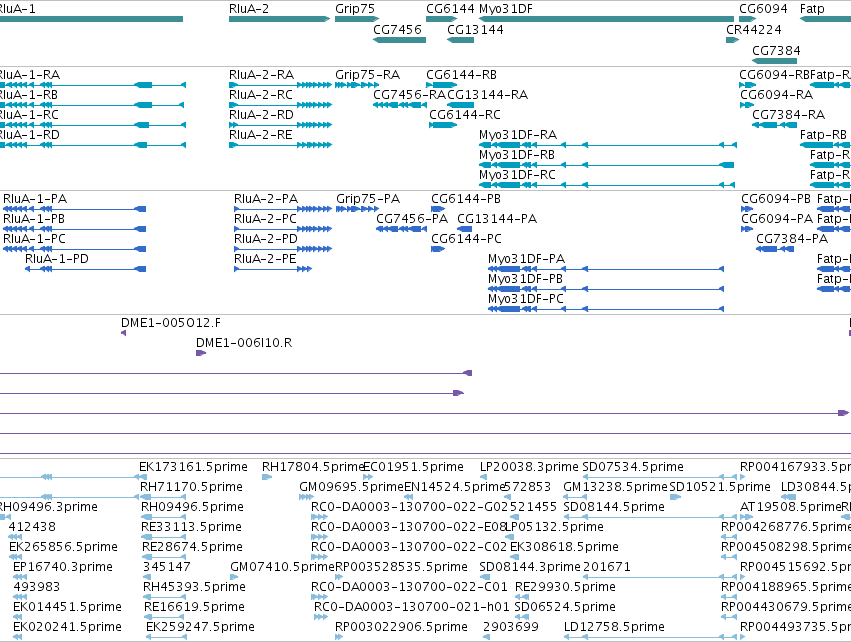Click EST EK259247.5prime
Viewport: 851px width, 642px height.
pos(200,627)
